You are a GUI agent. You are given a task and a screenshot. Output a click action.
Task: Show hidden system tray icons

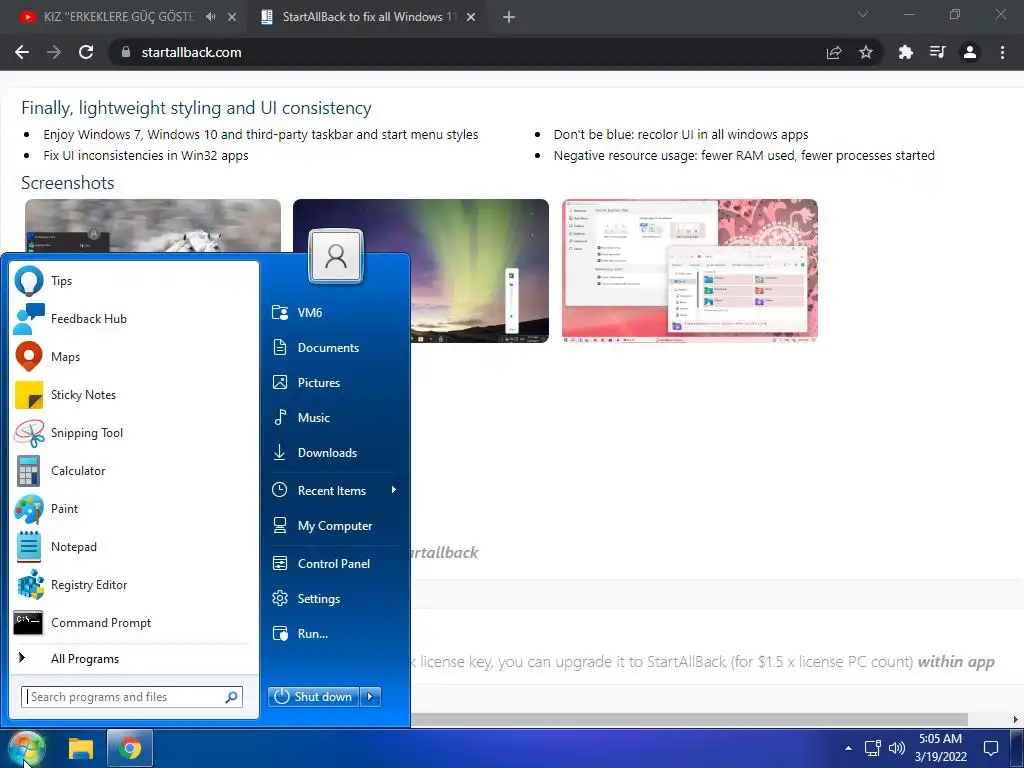pos(848,748)
